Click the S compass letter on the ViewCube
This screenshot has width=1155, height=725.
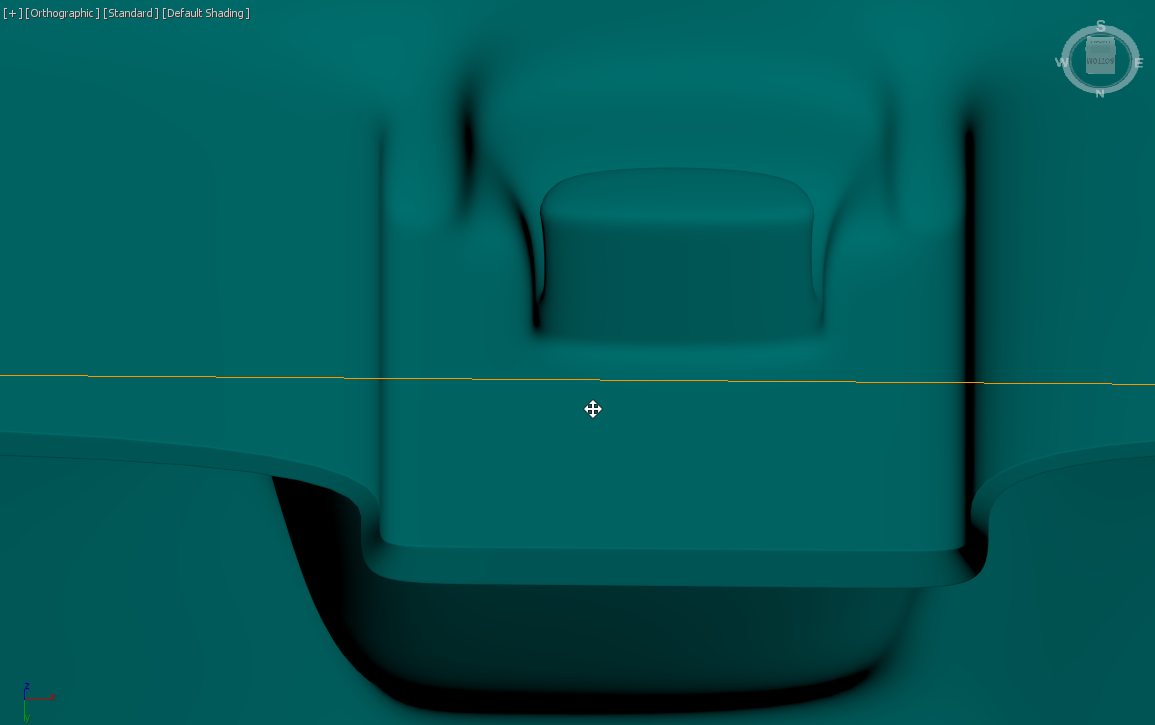click(1101, 26)
